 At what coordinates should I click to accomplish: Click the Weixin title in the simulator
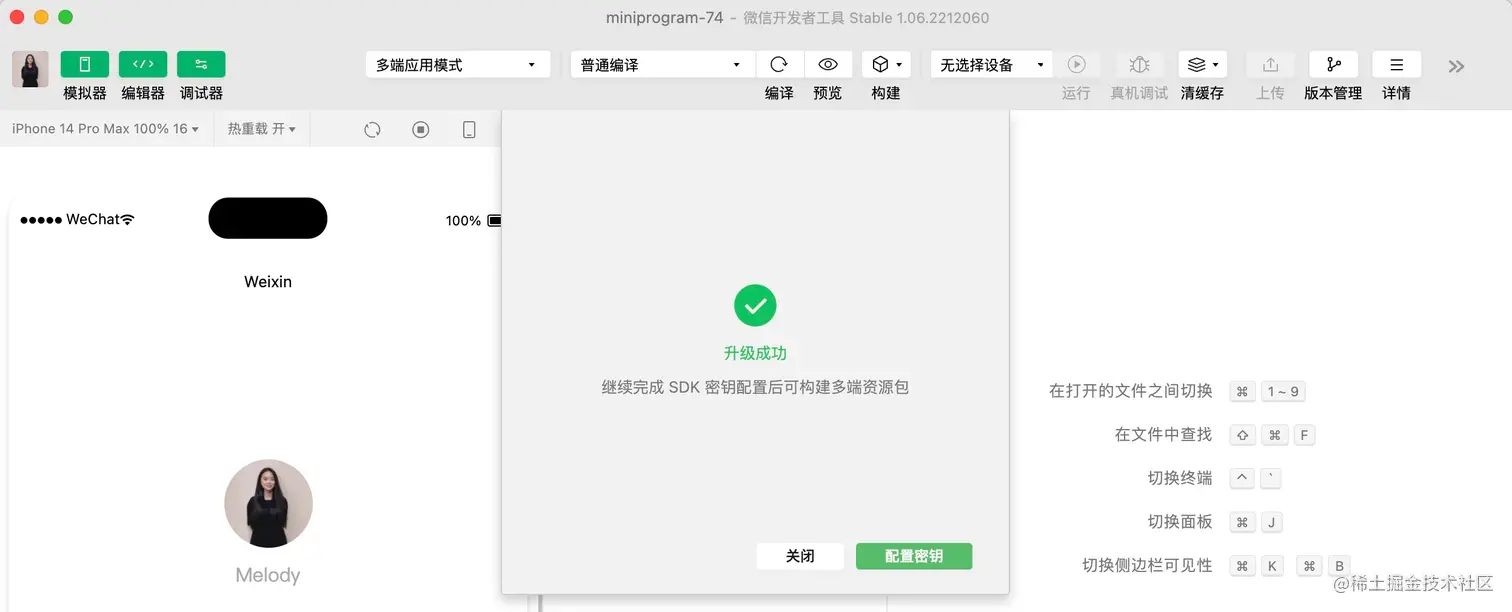[x=268, y=282]
